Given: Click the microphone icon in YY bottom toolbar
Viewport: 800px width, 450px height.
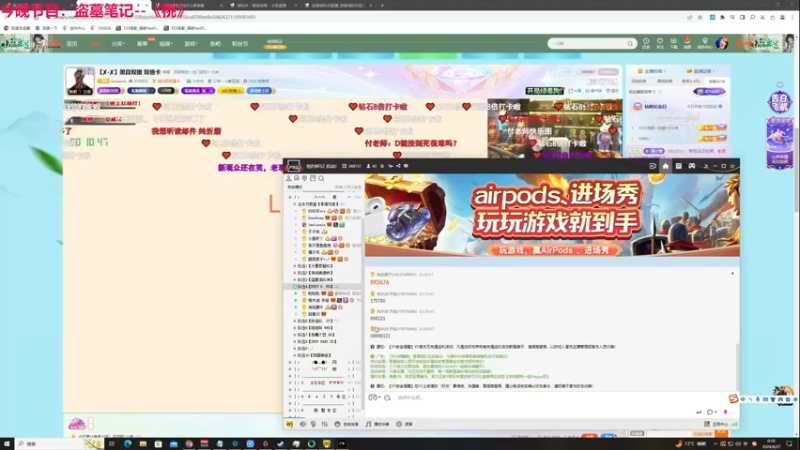Looking at the screenshot, I should [x=313, y=424].
